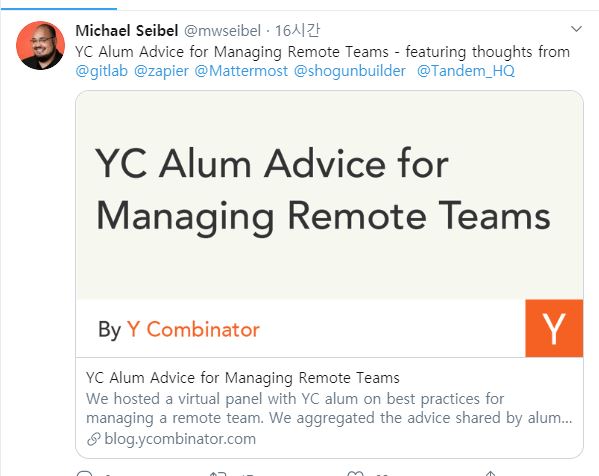
Task: Click the Michael Seibel display name
Action: click(127, 31)
